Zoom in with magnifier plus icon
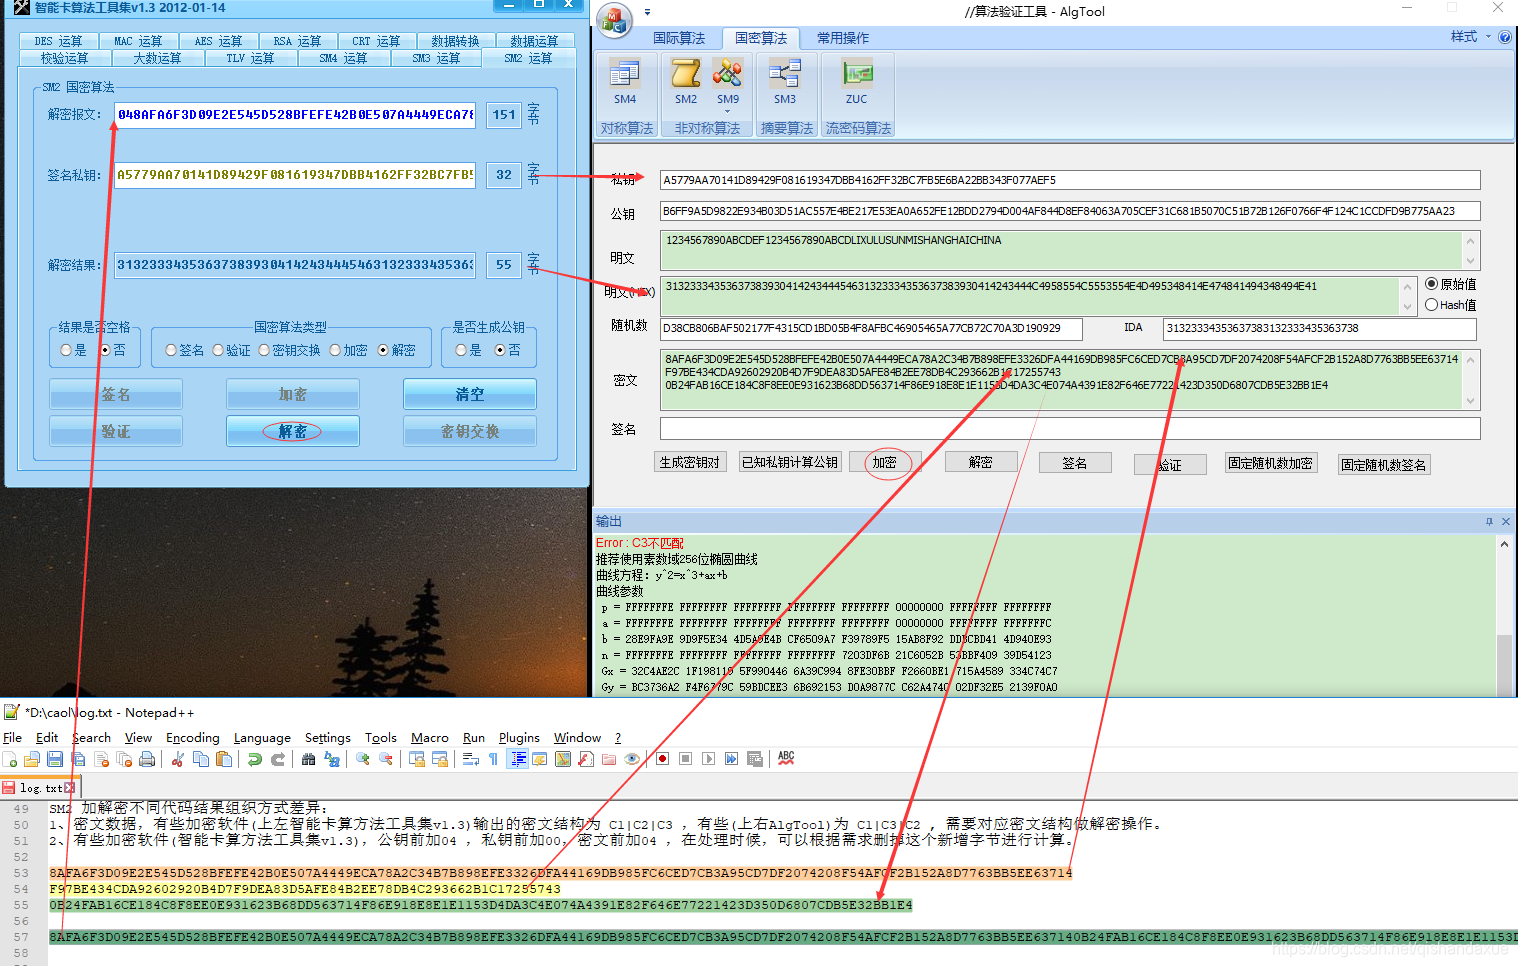This screenshot has width=1518, height=967. [362, 760]
